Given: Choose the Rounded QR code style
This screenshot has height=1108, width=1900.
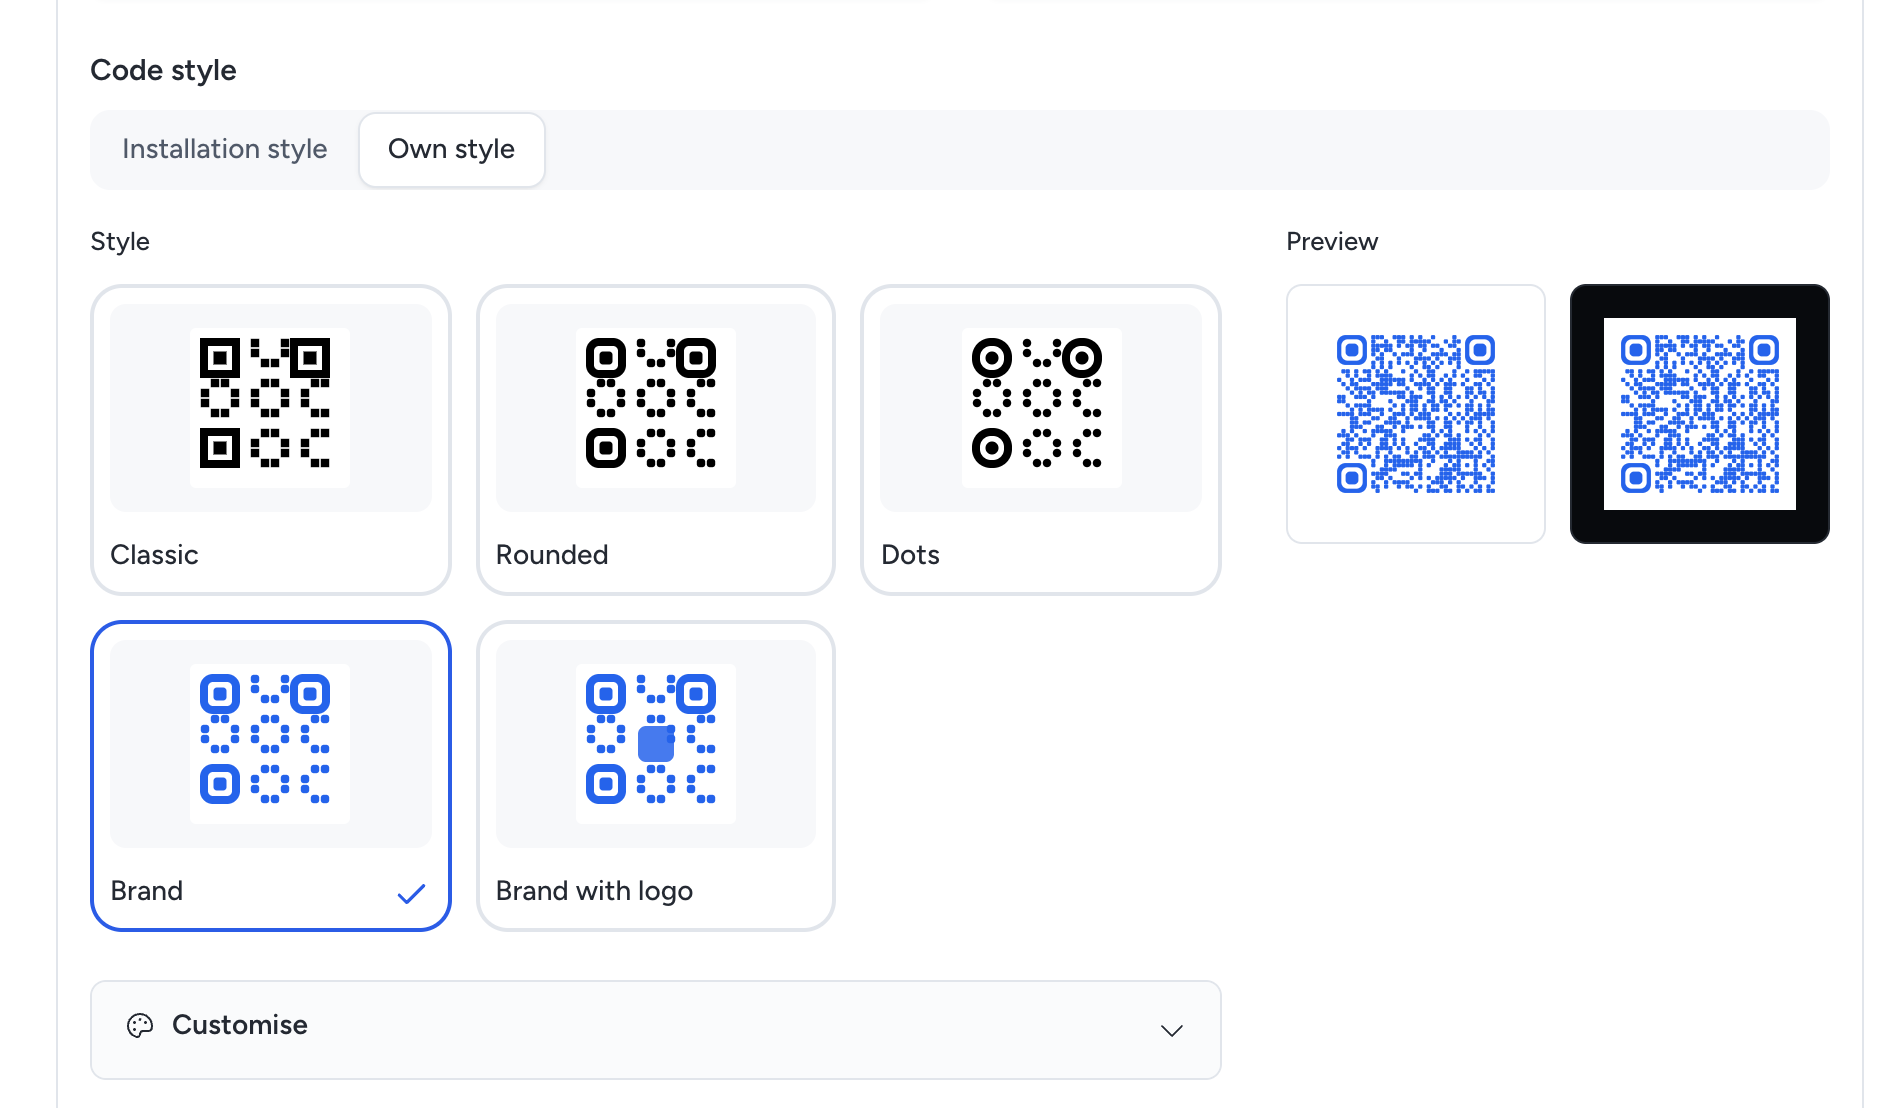Looking at the screenshot, I should tap(656, 440).
